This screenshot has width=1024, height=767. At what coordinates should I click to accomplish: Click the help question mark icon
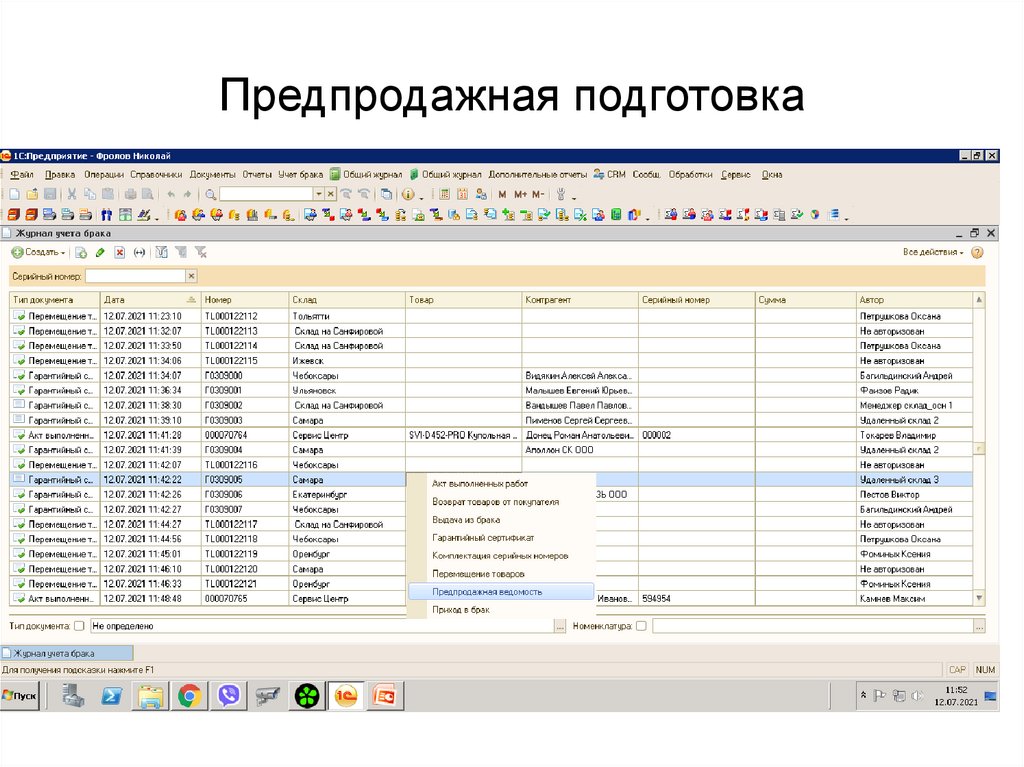(977, 253)
